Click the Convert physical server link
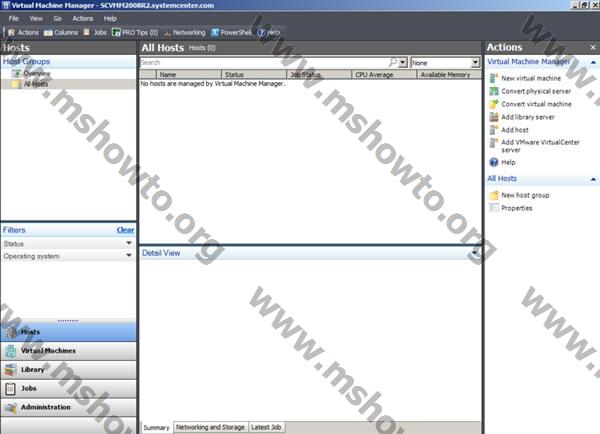The width and height of the screenshot is (600, 434). [536, 91]
